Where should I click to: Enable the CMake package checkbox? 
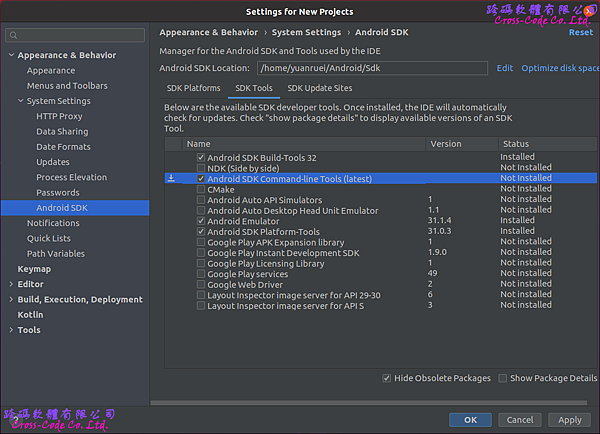coord(201,189)
